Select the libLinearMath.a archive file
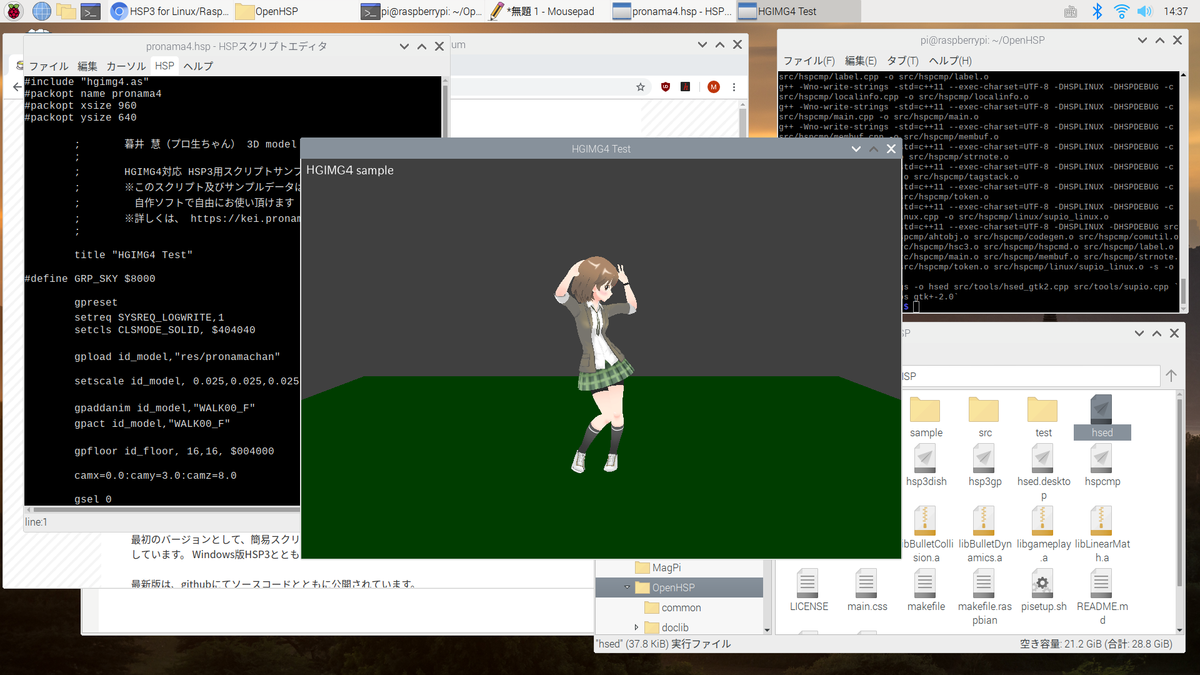The width and height of the screenshot is (1200, 675). click(1101, 534)
